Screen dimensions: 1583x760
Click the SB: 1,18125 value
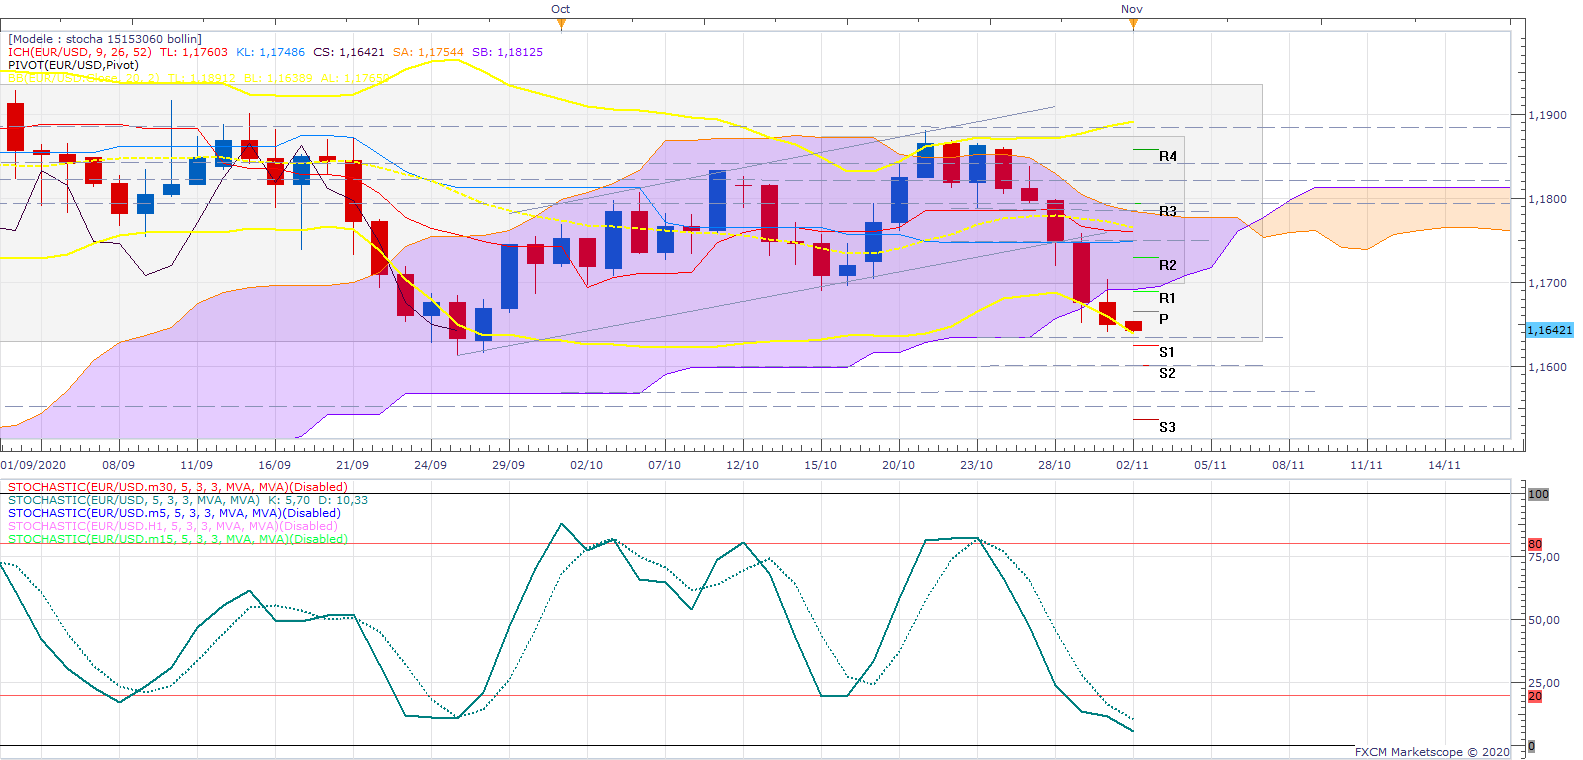[x=507, y=52]
